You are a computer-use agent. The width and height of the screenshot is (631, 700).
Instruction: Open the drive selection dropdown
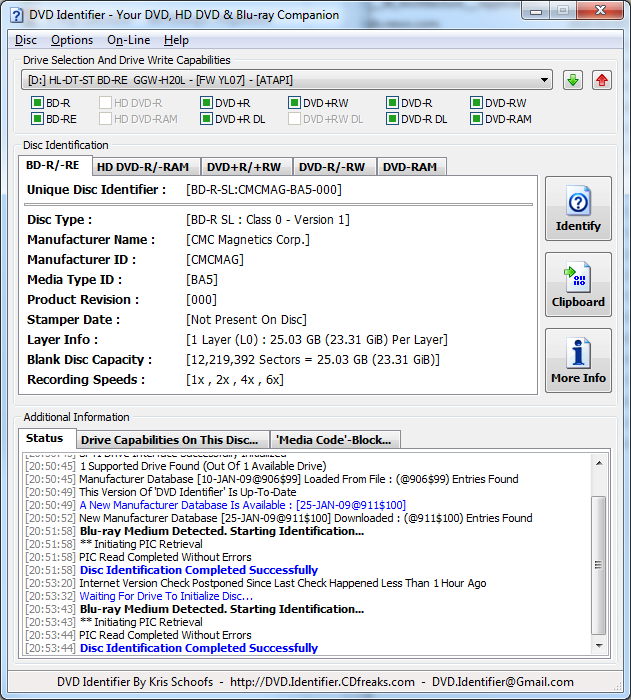click(x=287, y=80)
